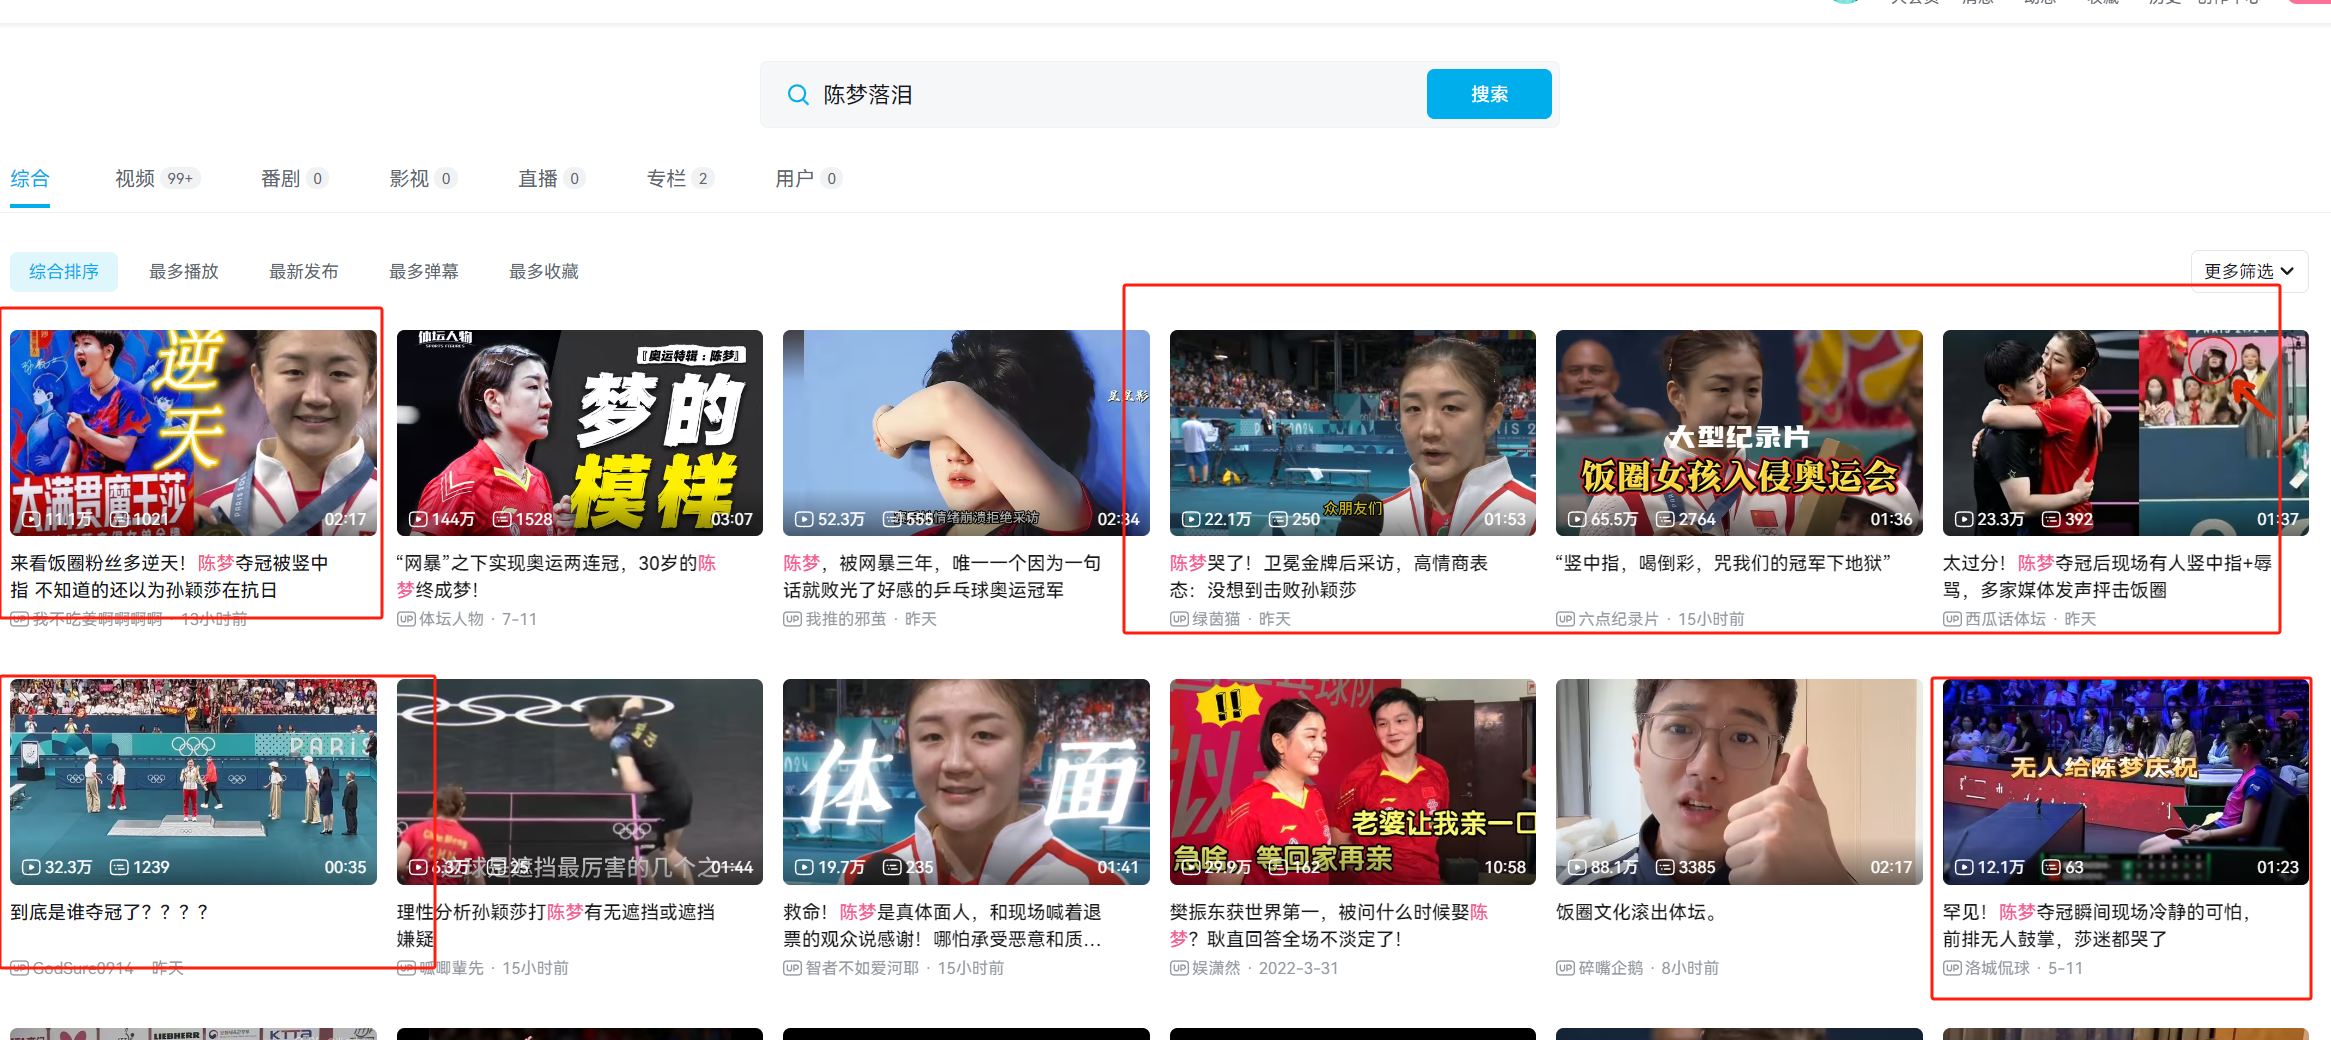Sort results by 最多播放
The height and width of the screenshot is (1040, 2331).
click(184, 271)
